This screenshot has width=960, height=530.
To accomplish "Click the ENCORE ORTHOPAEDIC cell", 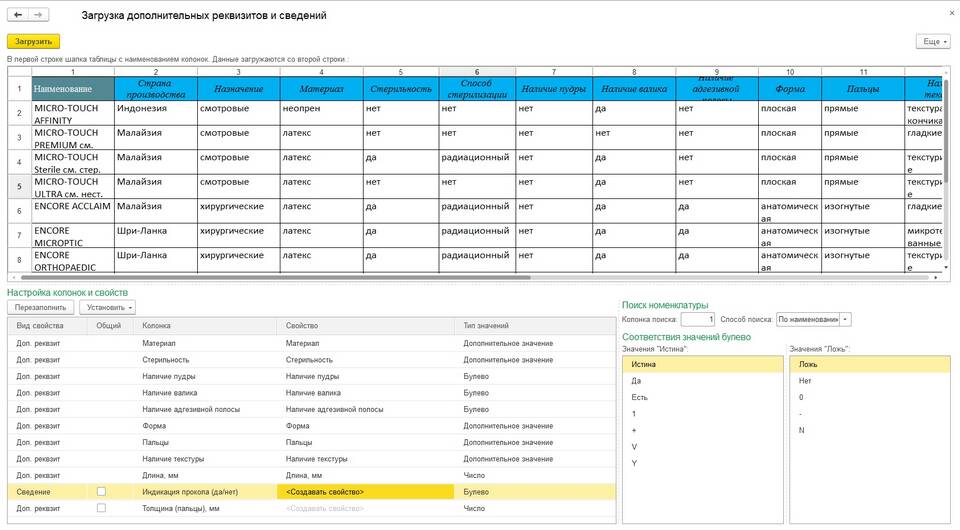I will click(x=73, y=260).
